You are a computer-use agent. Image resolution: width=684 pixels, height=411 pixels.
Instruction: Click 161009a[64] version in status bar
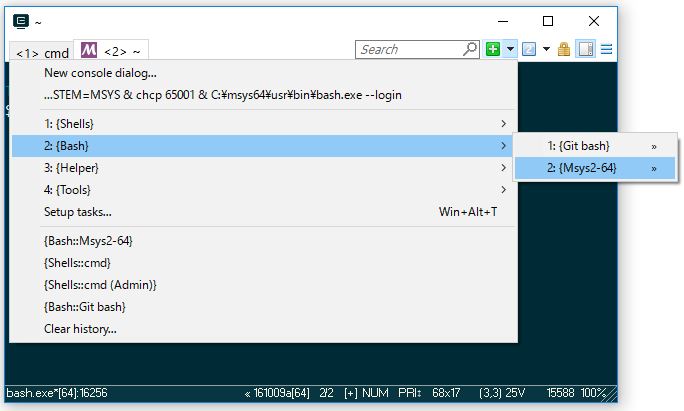(281, 393)
